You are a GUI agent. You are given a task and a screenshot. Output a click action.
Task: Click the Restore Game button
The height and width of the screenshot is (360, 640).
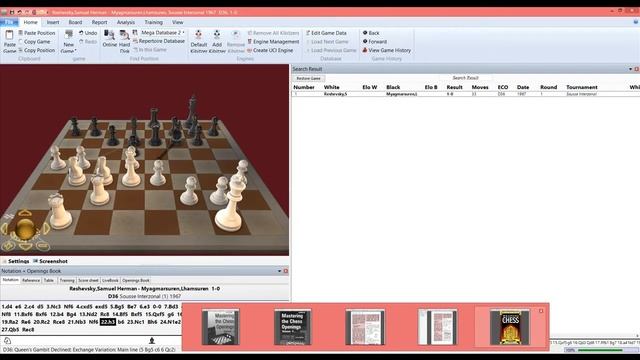[309, 78]
